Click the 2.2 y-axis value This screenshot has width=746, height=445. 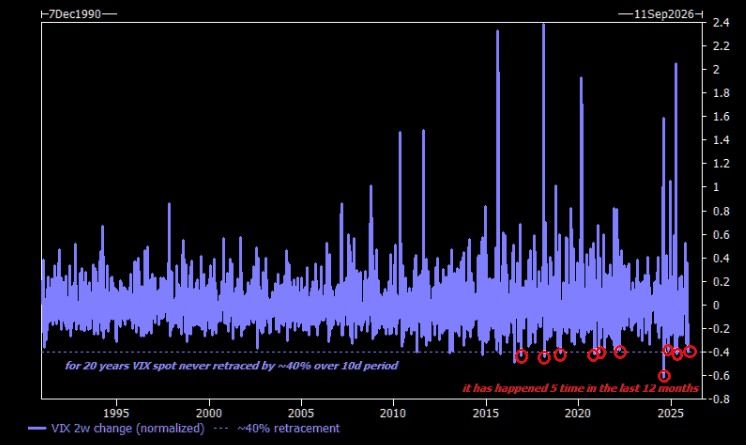click(721, 46)
